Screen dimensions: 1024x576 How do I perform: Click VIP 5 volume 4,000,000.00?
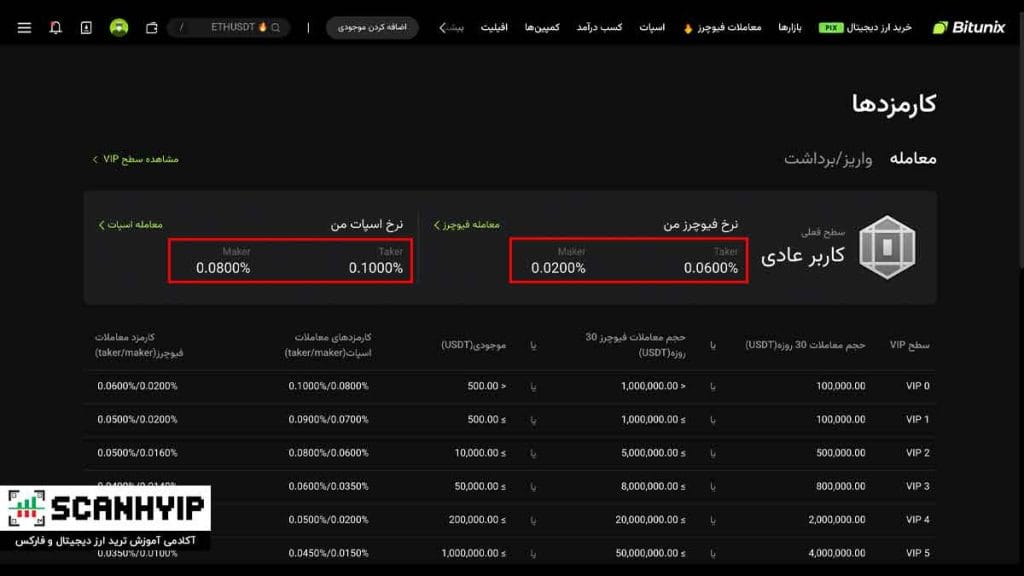pos(837,553)
